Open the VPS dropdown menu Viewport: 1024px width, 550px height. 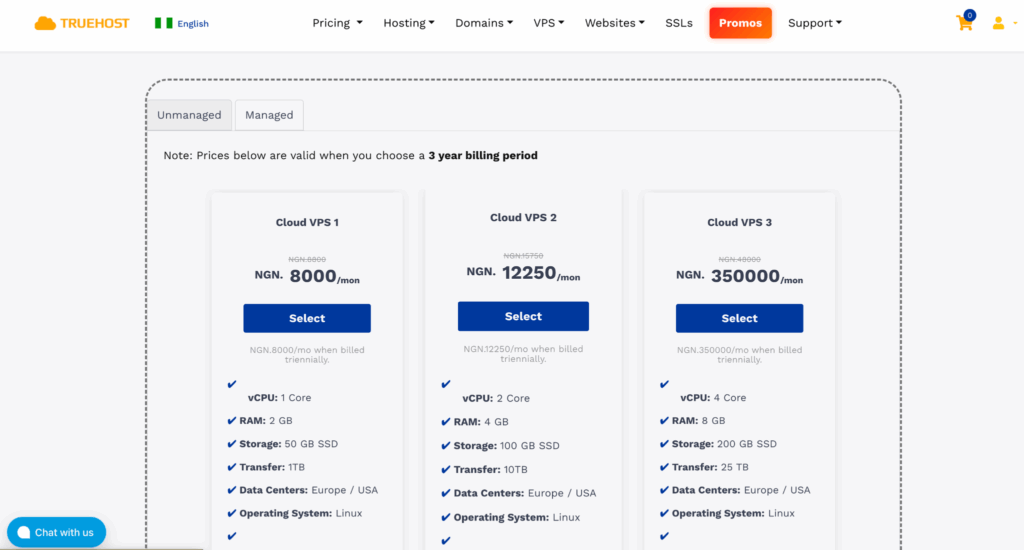point(549,23)
